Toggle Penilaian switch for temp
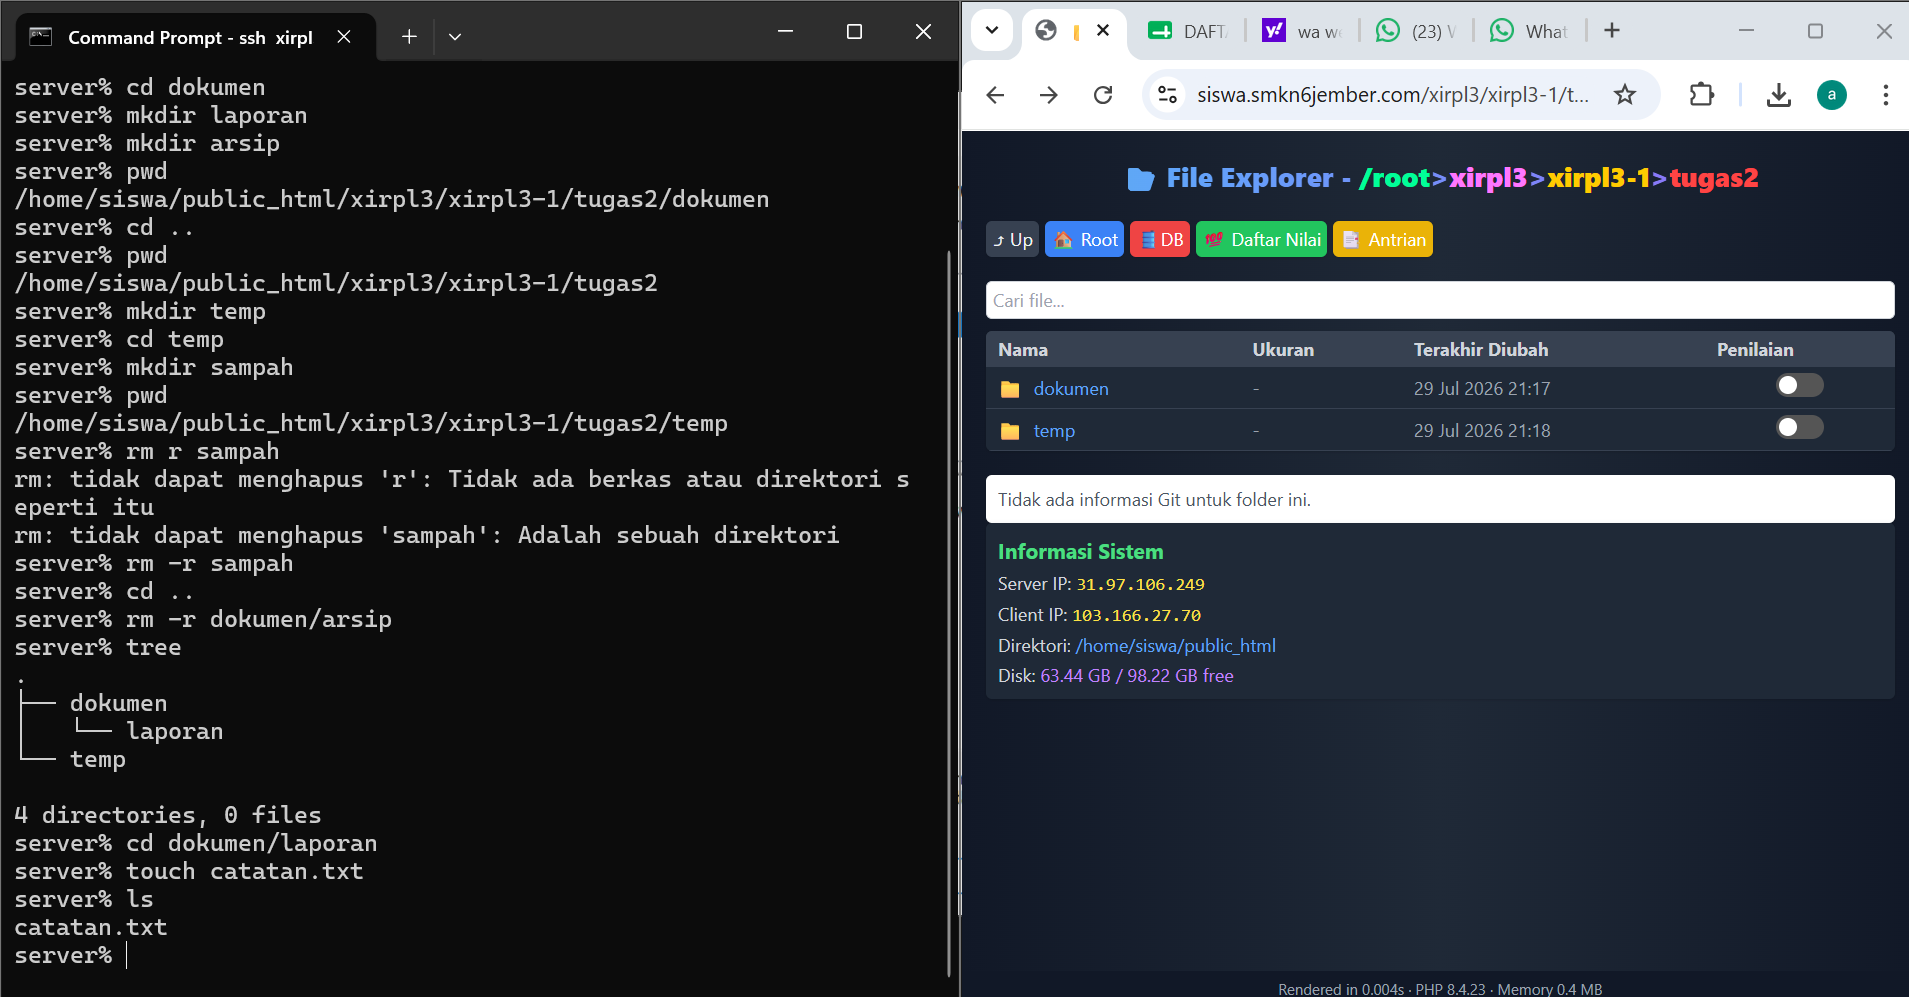Image resolution: width=1909 pixels, height=997 pixels. [1799, 428]
